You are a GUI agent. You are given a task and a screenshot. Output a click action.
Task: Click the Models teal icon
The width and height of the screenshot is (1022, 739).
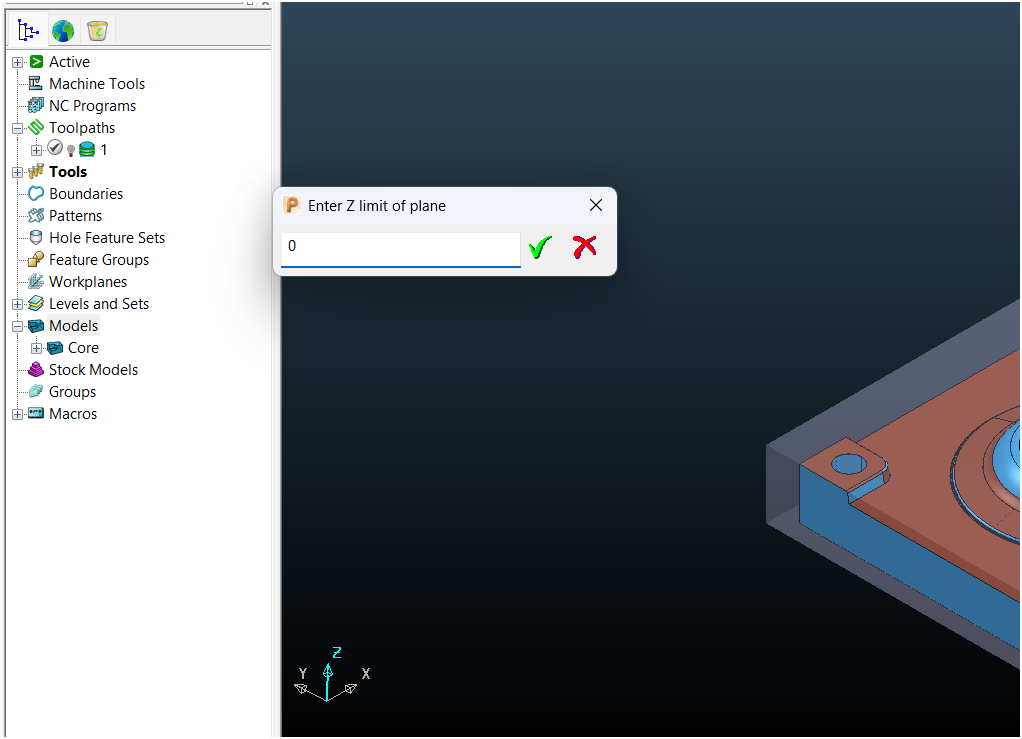pyautogui.click(x=36, y=326)
